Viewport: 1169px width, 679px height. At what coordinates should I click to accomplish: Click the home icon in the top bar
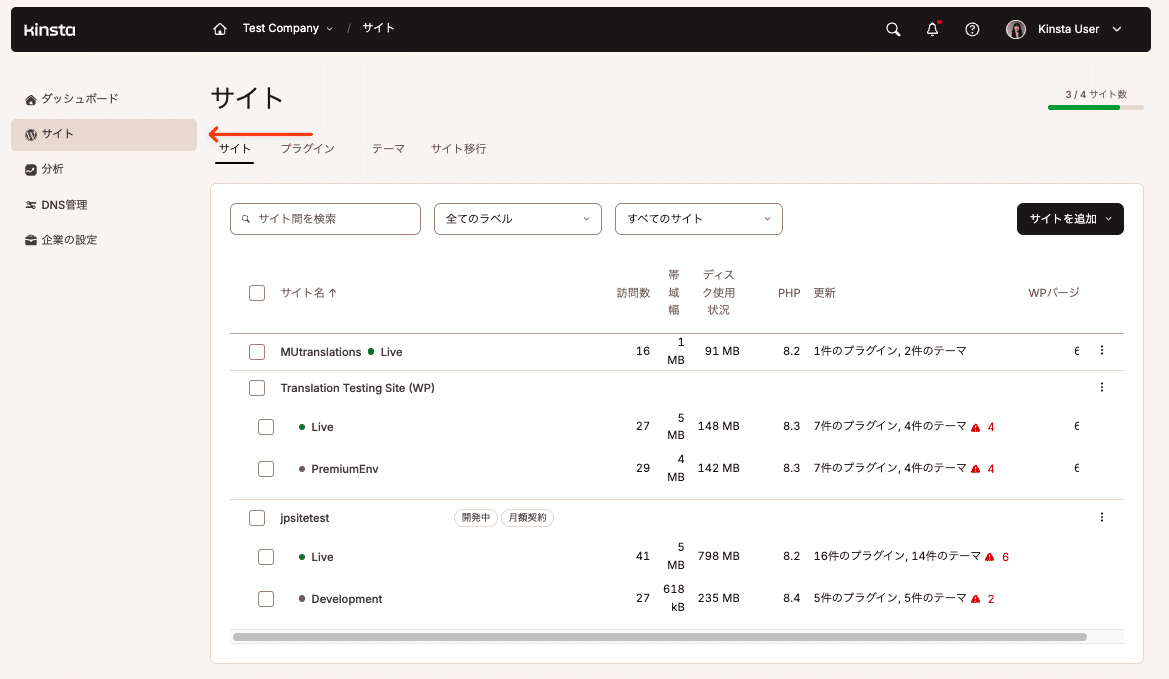tap(219, 29)
